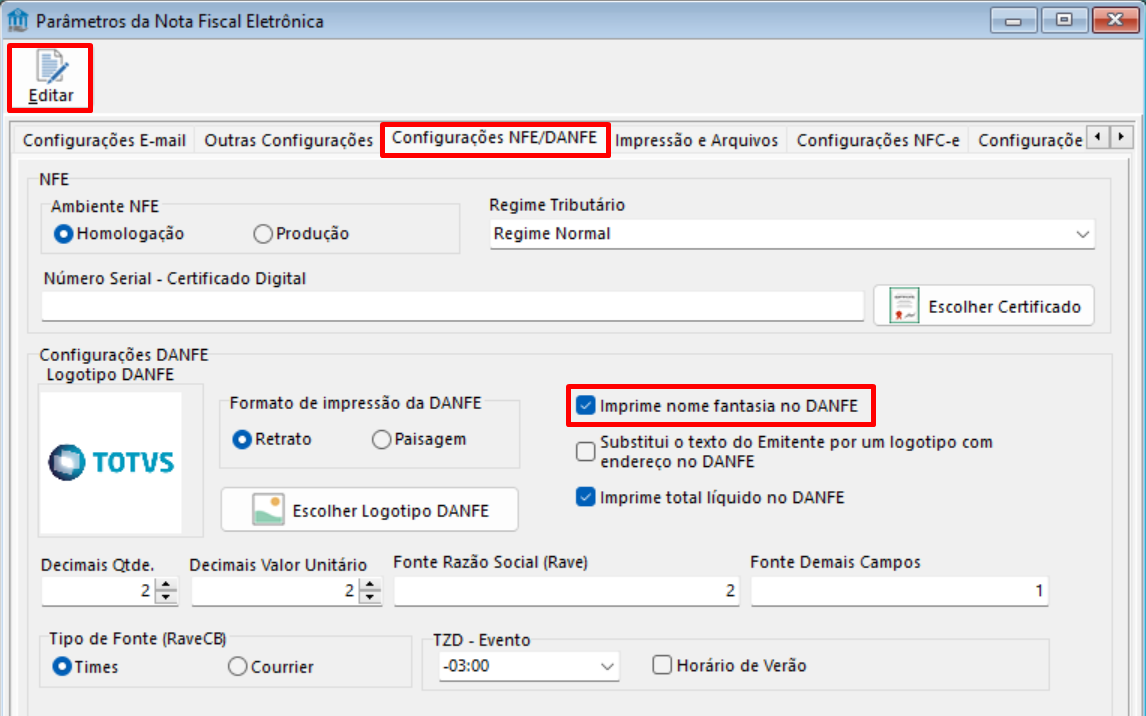Minimize the Parâmetros window
The width and height of the screenshot is (1146, 716).
coord(1013,20)
